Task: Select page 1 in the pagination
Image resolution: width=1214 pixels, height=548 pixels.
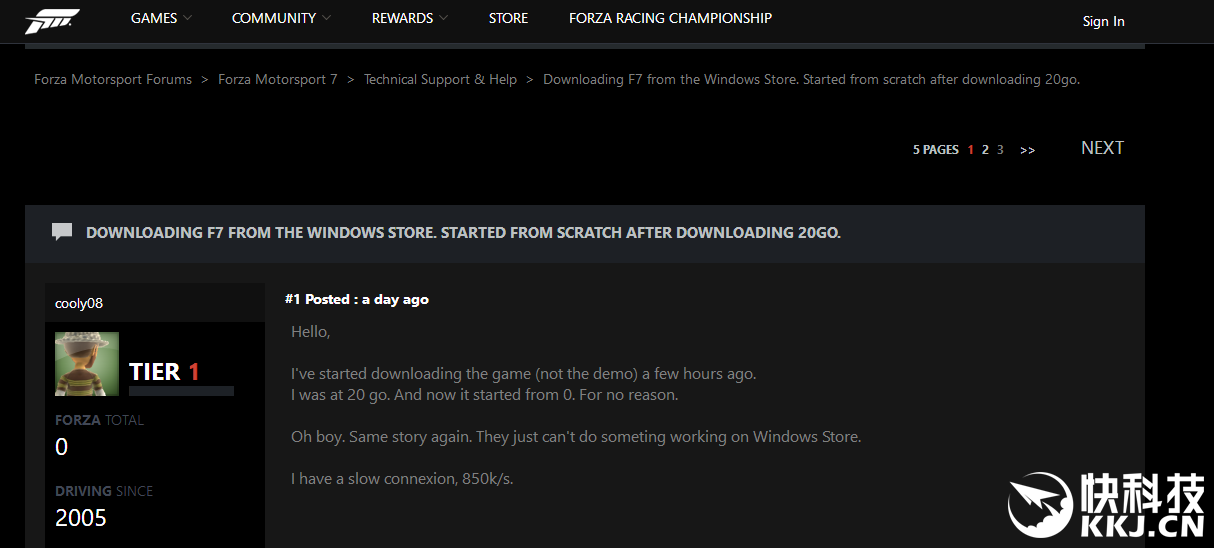Action: click(x=970, y=150)
